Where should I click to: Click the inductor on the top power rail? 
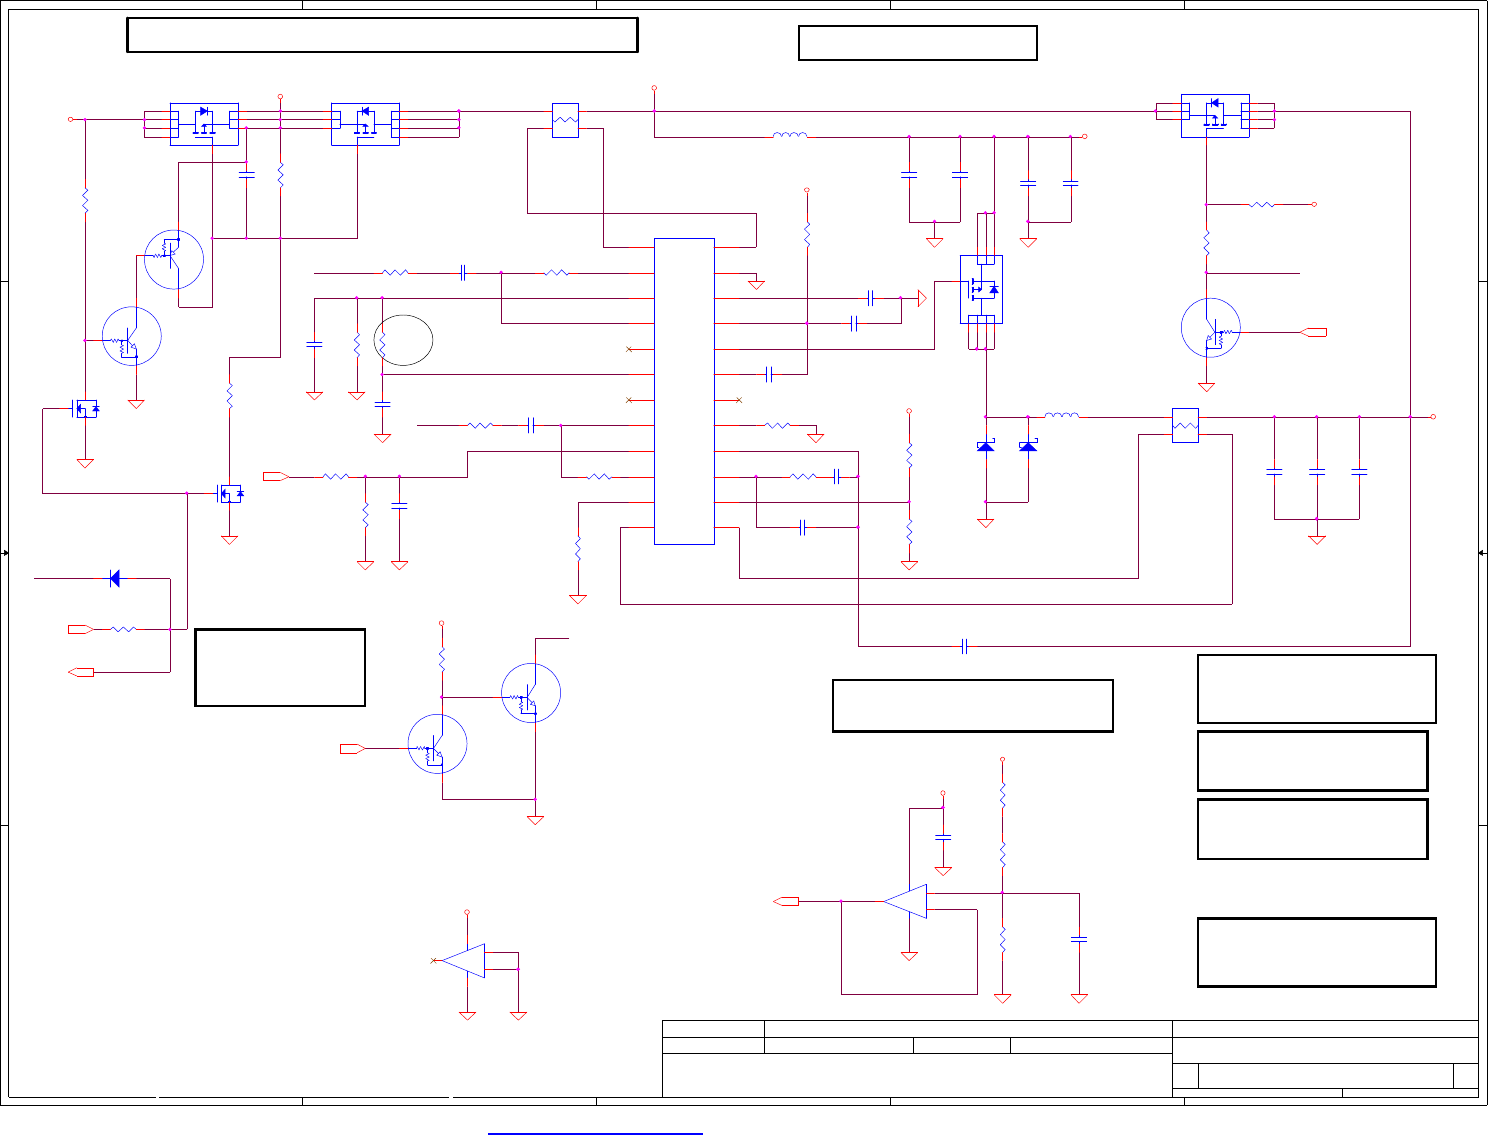790,135
